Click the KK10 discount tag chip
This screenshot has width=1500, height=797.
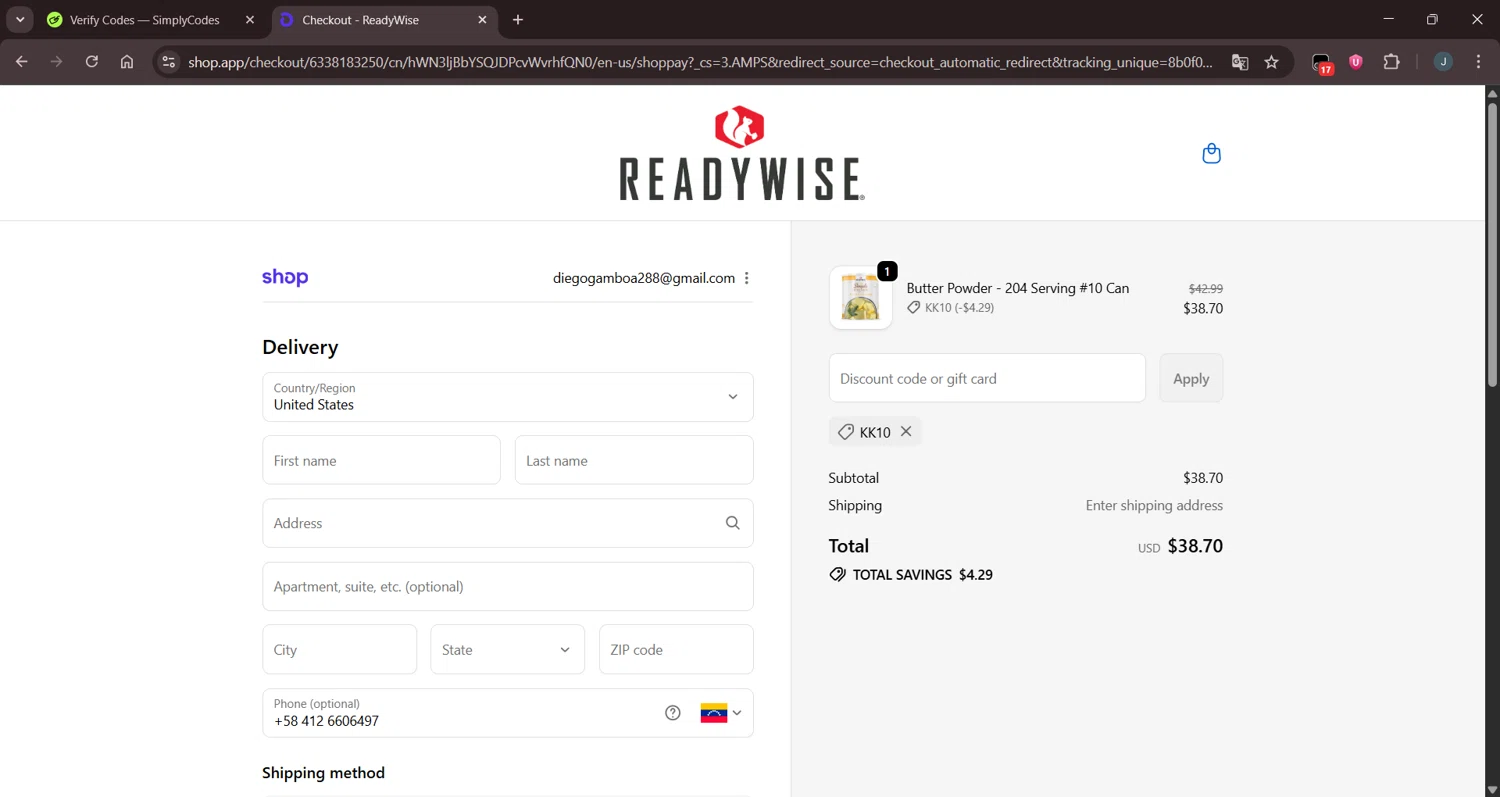point(875,432)
